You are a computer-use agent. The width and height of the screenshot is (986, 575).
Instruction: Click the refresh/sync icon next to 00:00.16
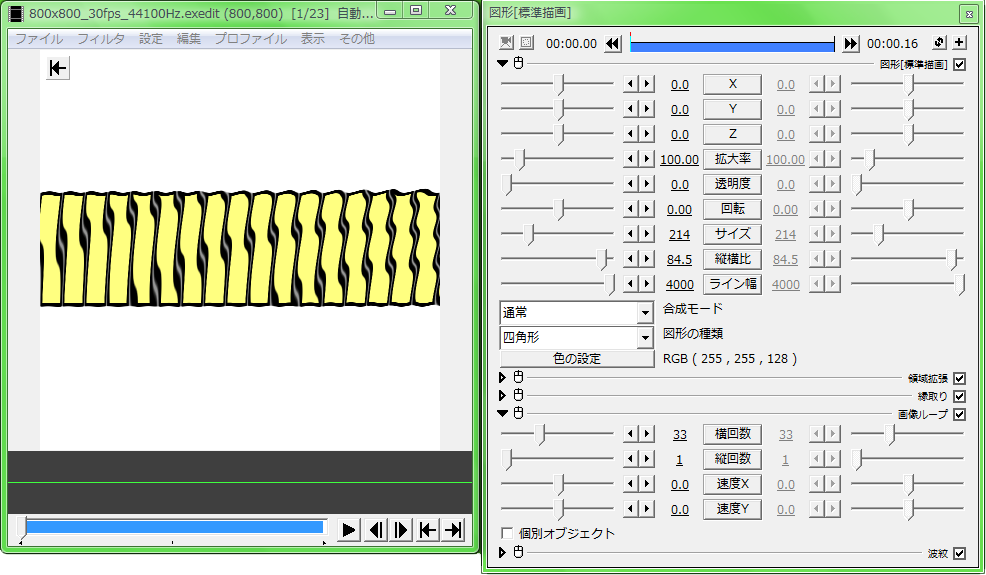(939, 42)
